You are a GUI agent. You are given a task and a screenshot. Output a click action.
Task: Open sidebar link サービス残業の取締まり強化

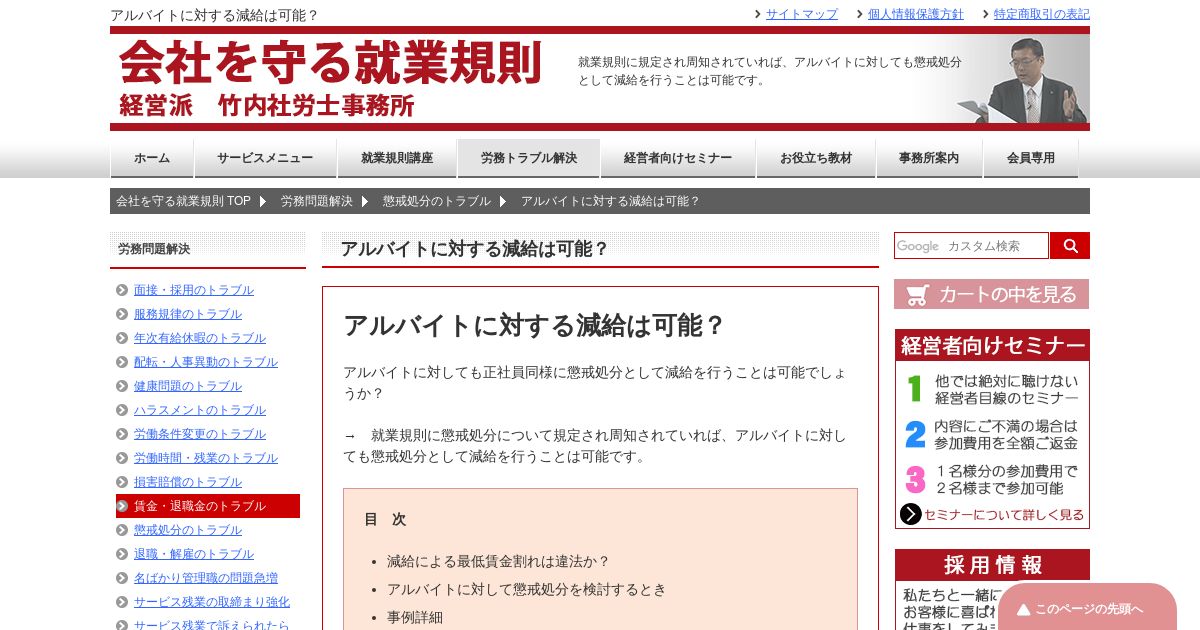212,602
